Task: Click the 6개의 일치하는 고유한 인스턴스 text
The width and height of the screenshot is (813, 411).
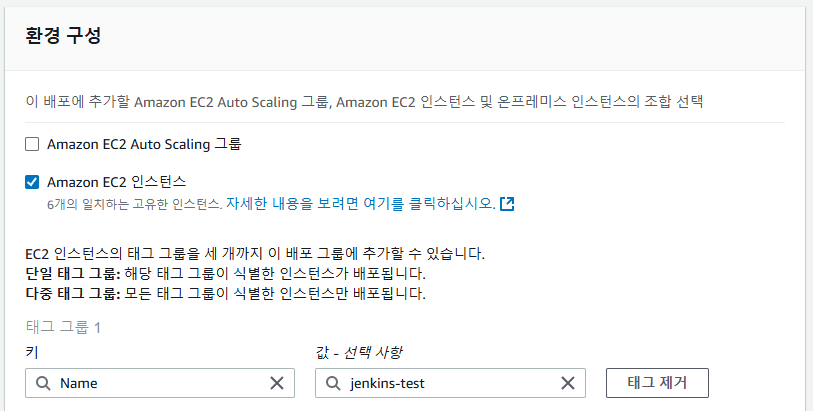Action: pos(135,204)
